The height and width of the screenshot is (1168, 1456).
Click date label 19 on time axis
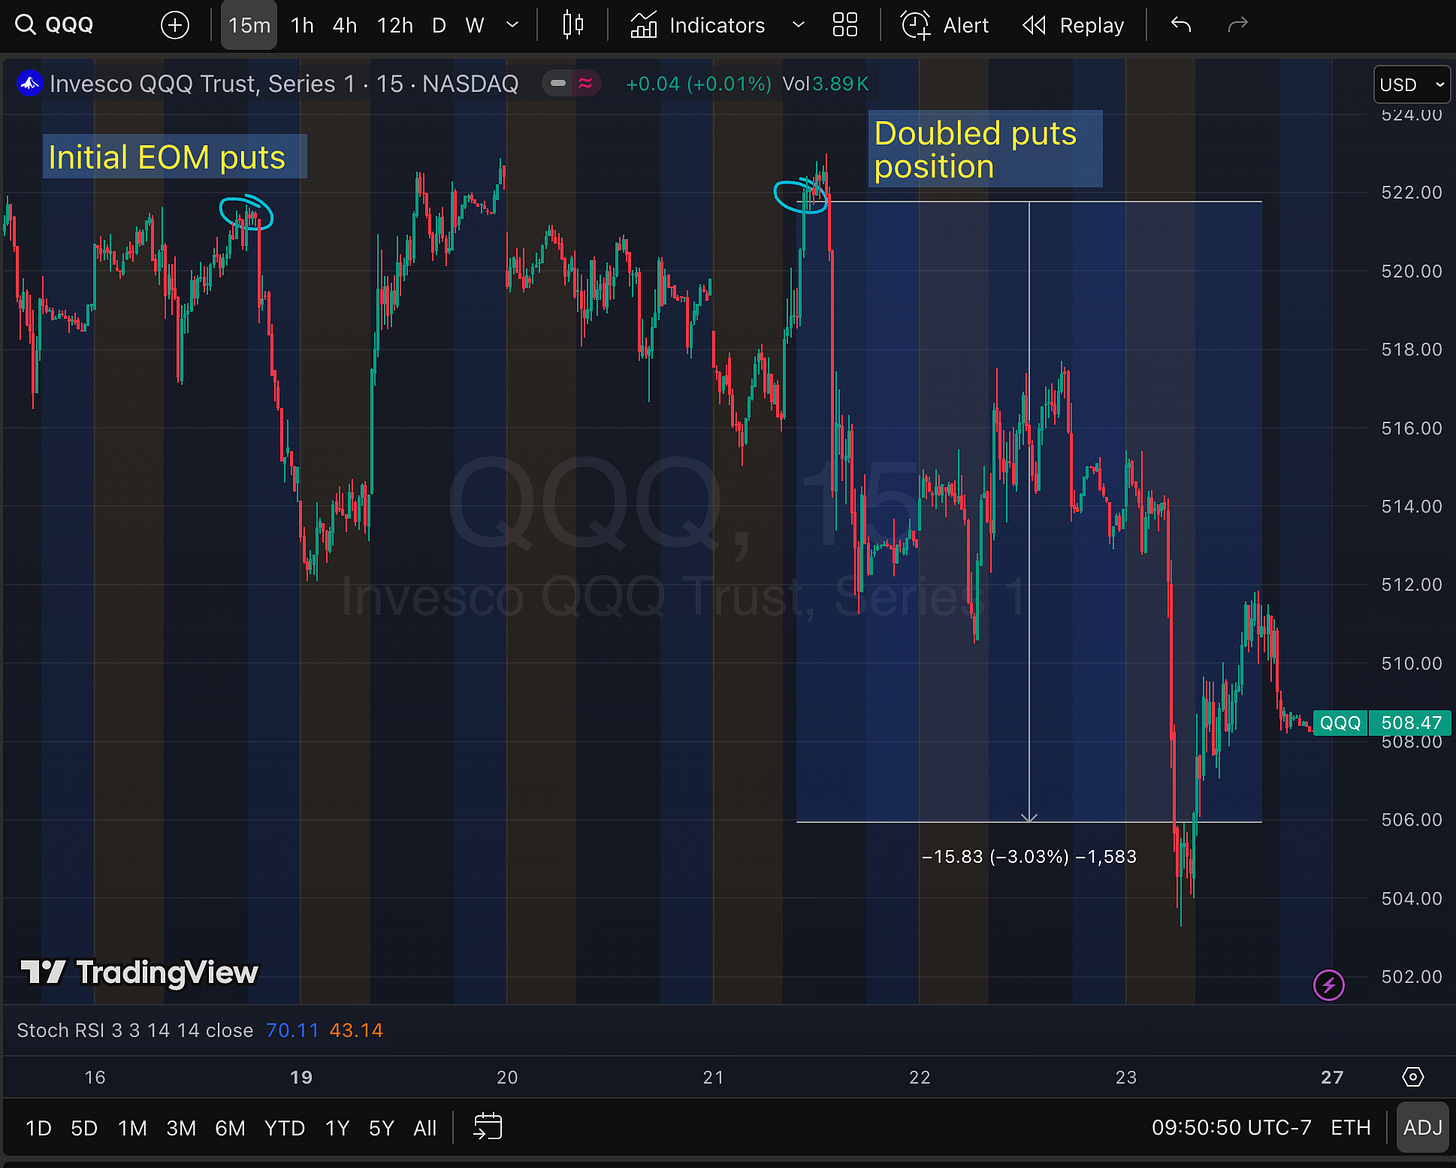[301, 1077]
